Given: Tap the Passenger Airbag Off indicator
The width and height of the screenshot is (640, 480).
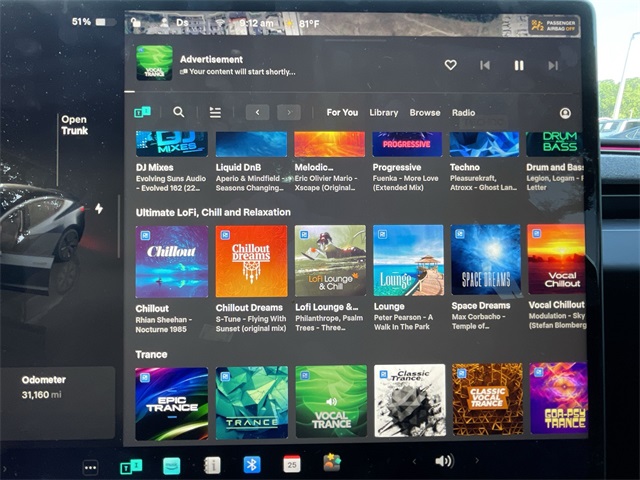Looking at the screenshot, I should [x=553, y=26].
